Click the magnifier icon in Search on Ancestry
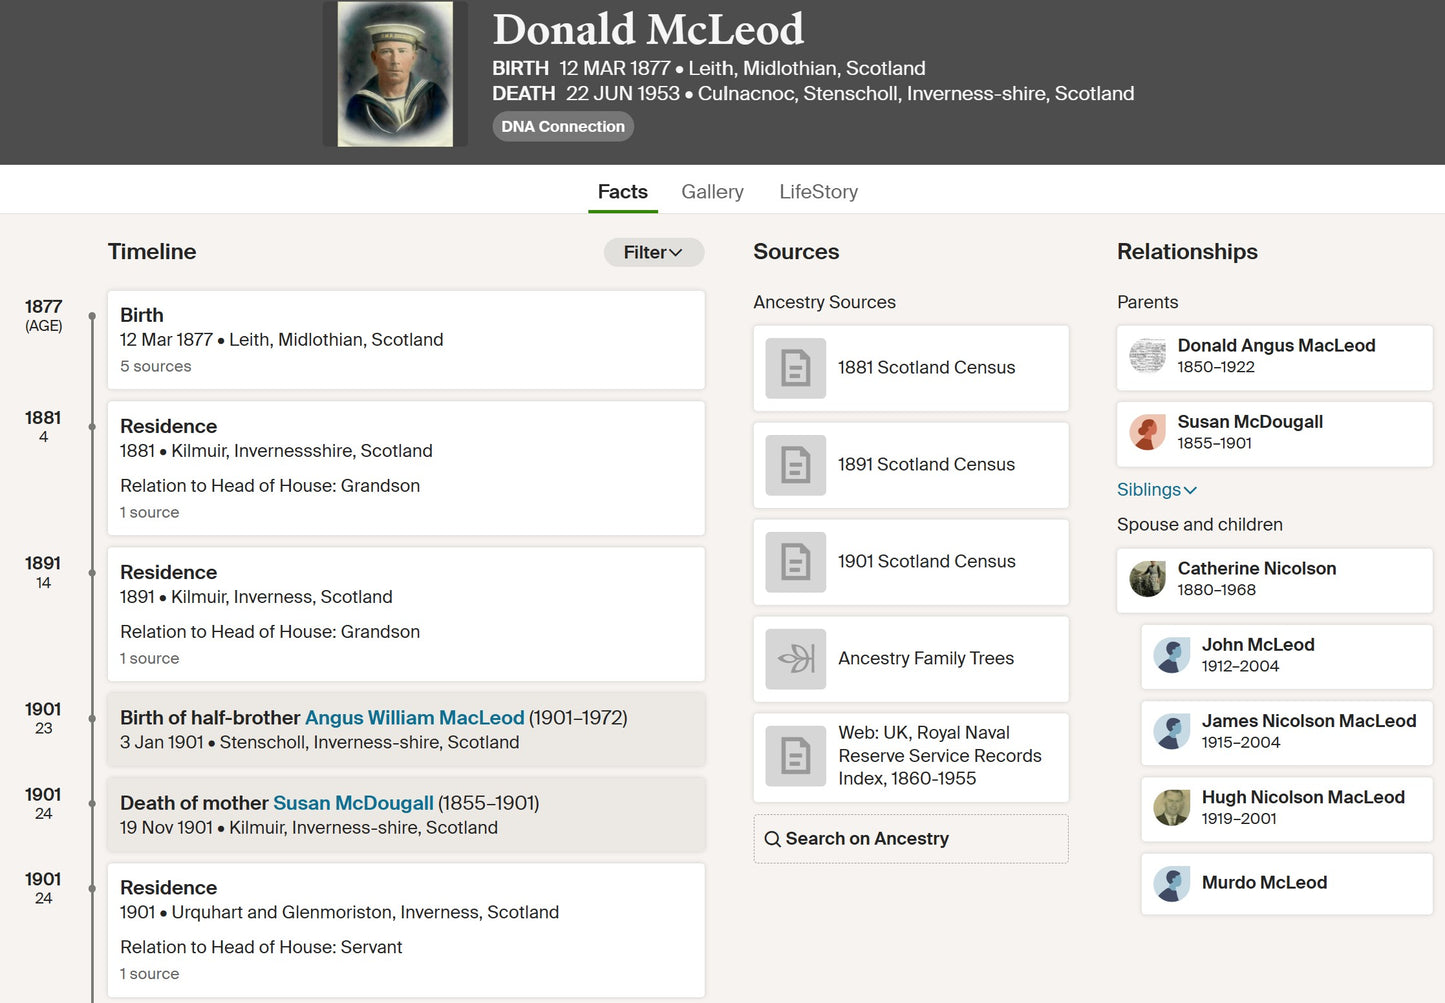The height and width of the screenshot is (1003, 1445). pos(772,839)
